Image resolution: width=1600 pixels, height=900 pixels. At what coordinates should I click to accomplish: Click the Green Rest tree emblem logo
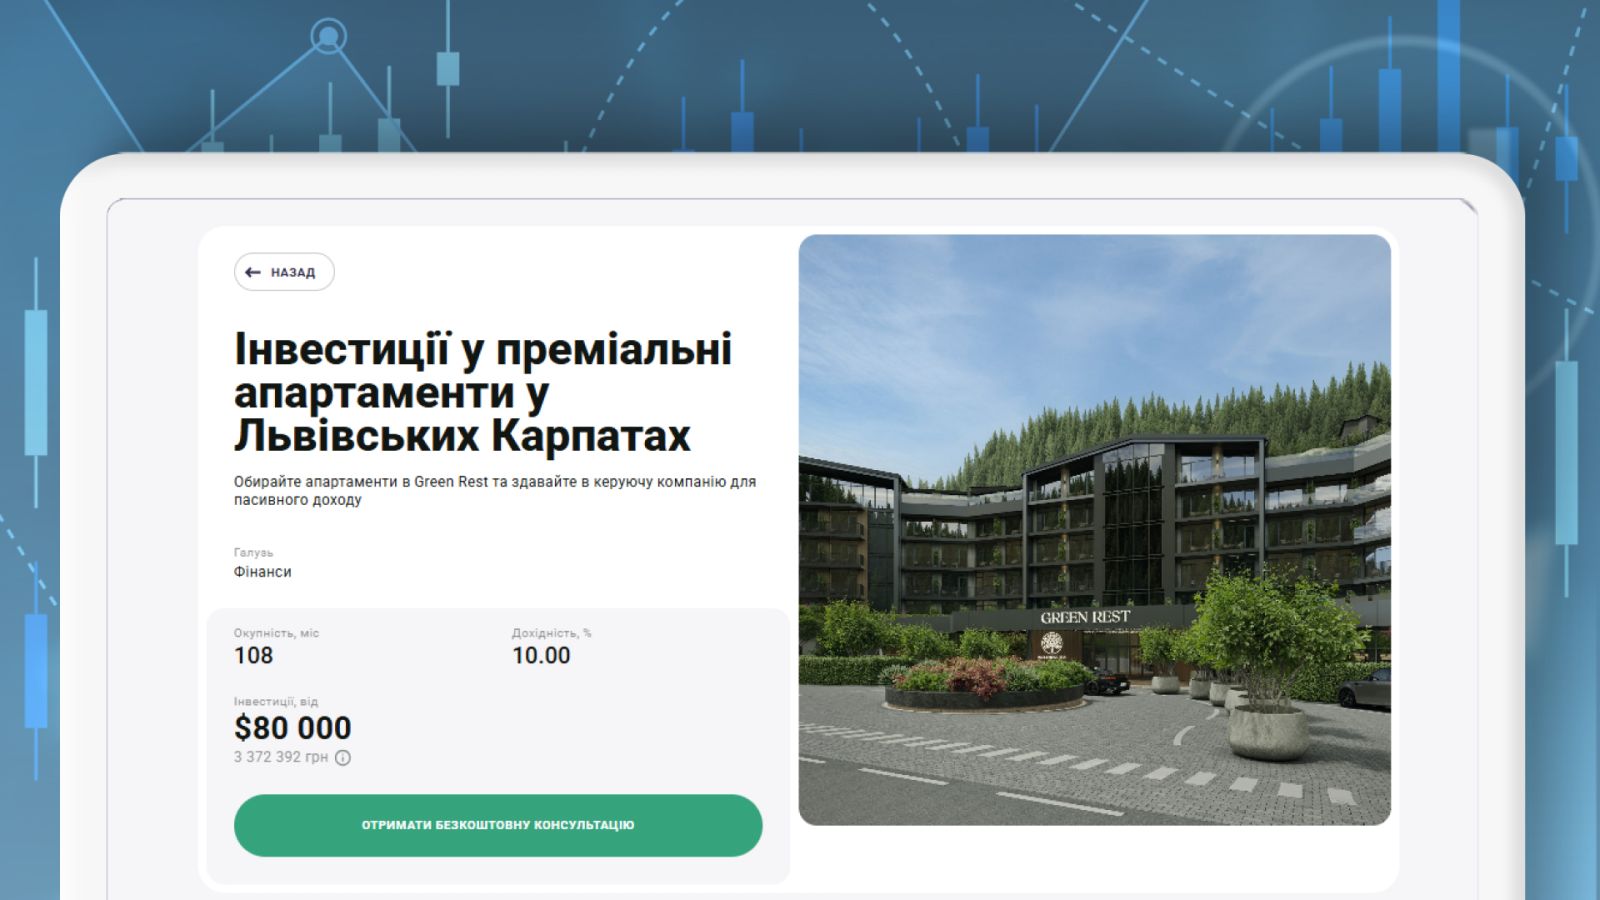[1051, 645]
